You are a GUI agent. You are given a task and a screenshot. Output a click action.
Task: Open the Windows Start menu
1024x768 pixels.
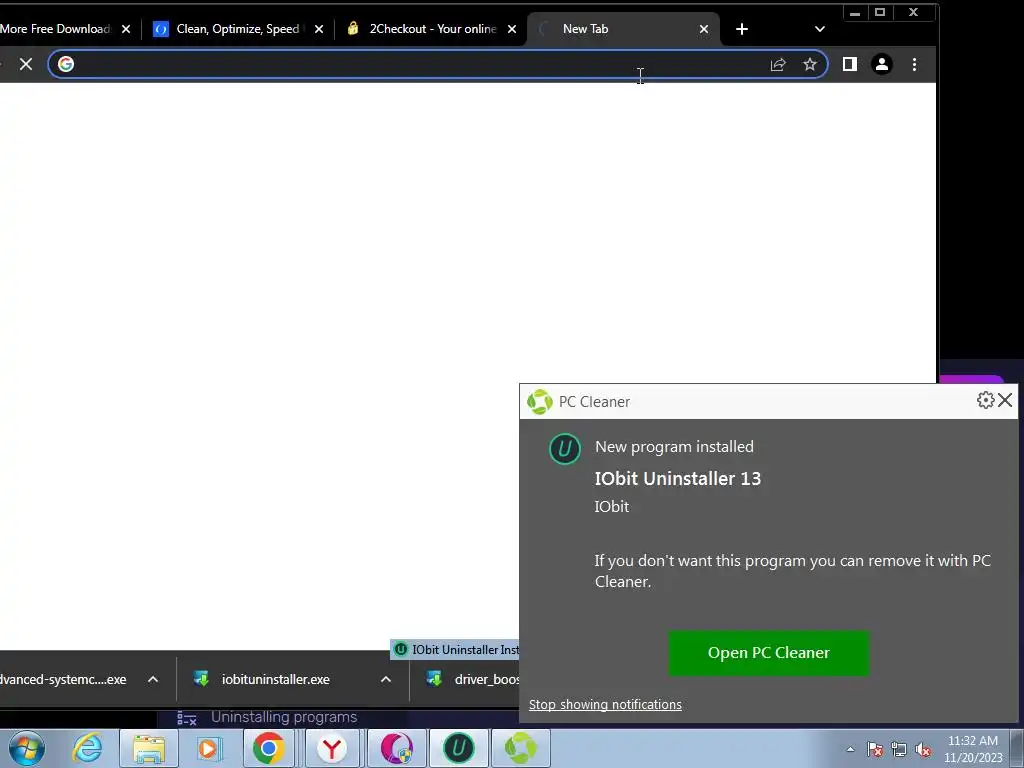coord(27,748)
